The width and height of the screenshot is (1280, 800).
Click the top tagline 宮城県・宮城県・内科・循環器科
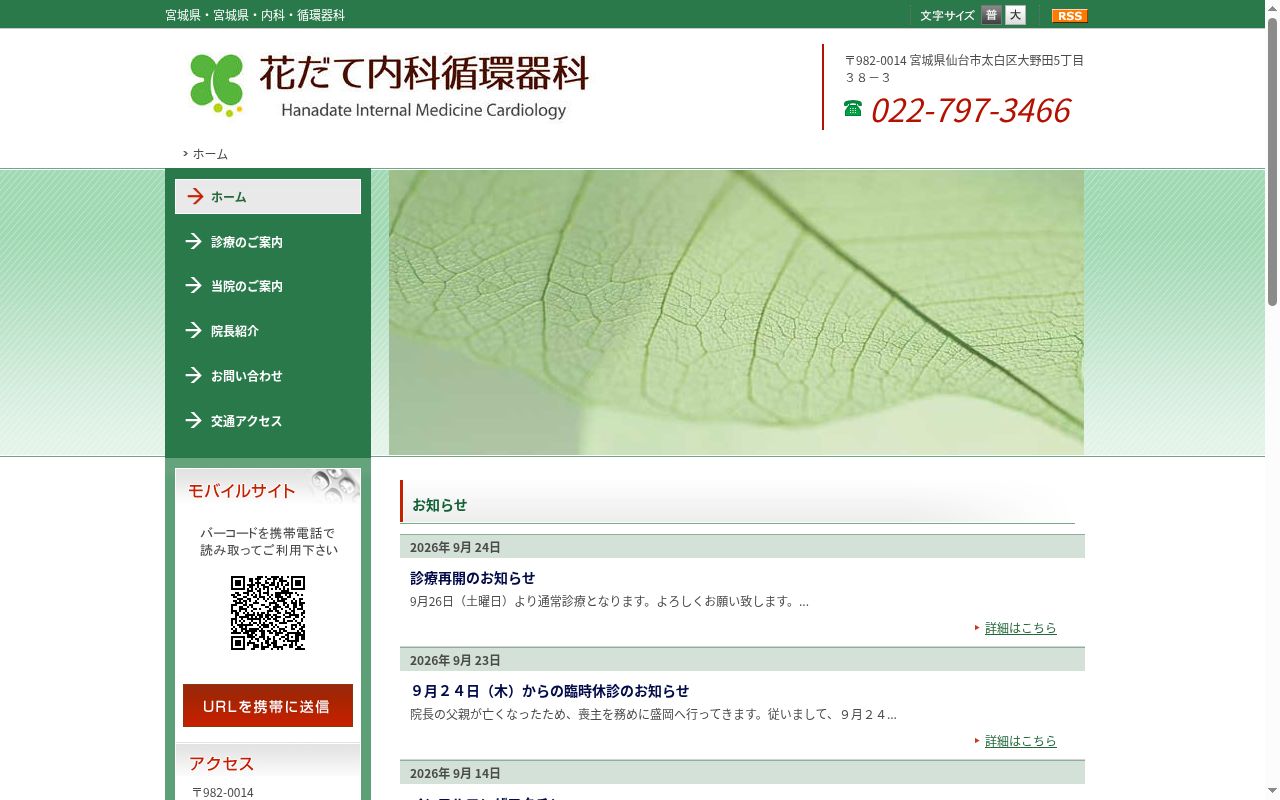coord(255,15)
